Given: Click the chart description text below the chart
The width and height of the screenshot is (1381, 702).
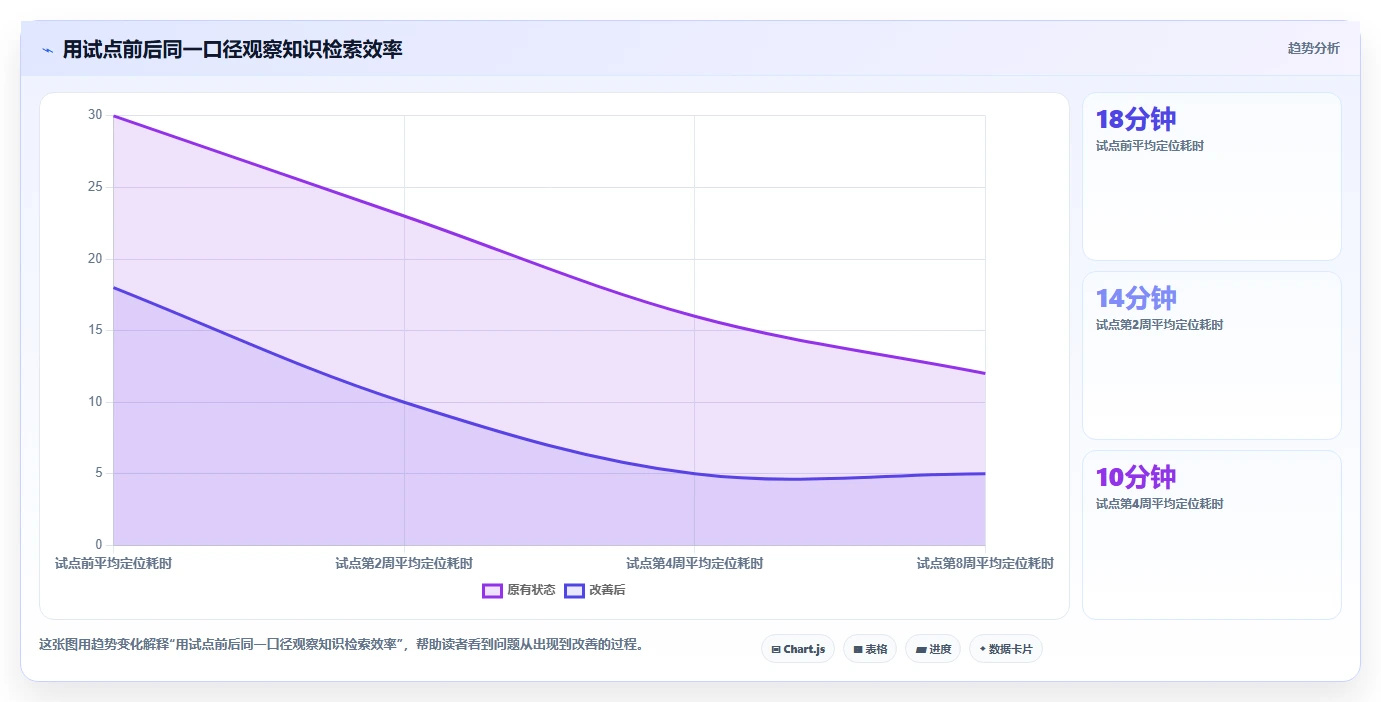Looking at the screenshot, I should pyautogui.click(x=340, y=645).
